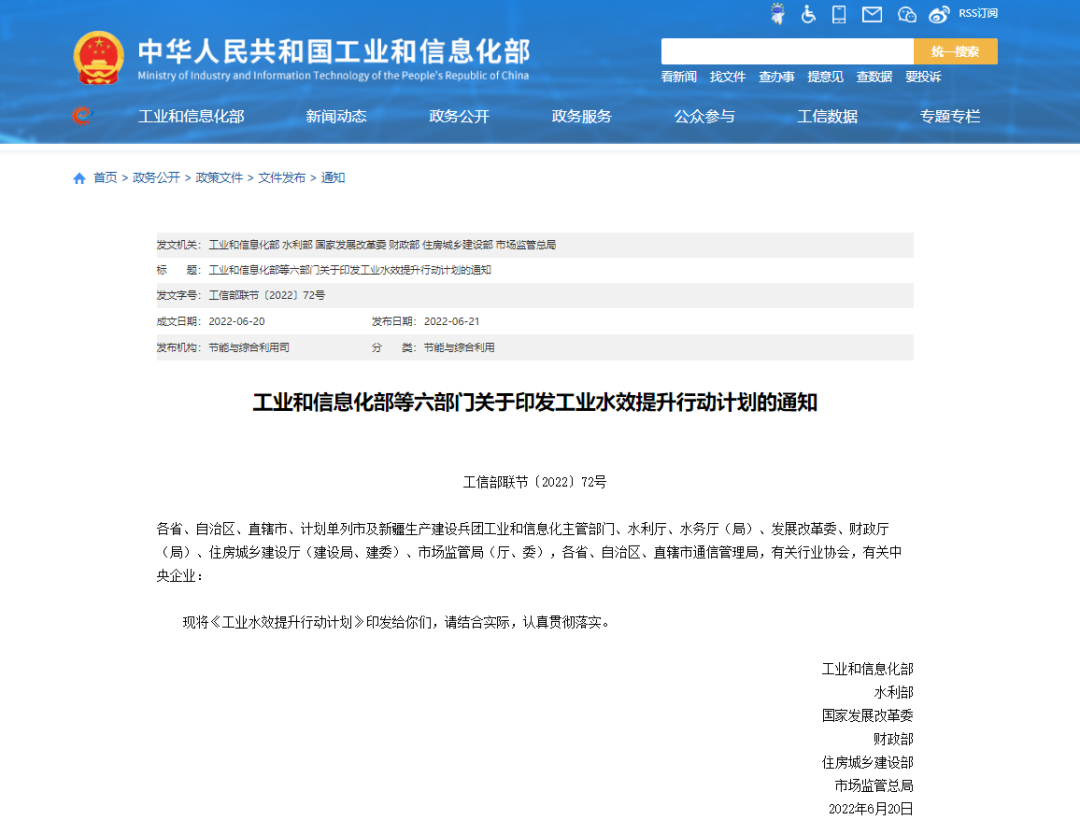Open the 工信数据 navigation item

point(827,116)
